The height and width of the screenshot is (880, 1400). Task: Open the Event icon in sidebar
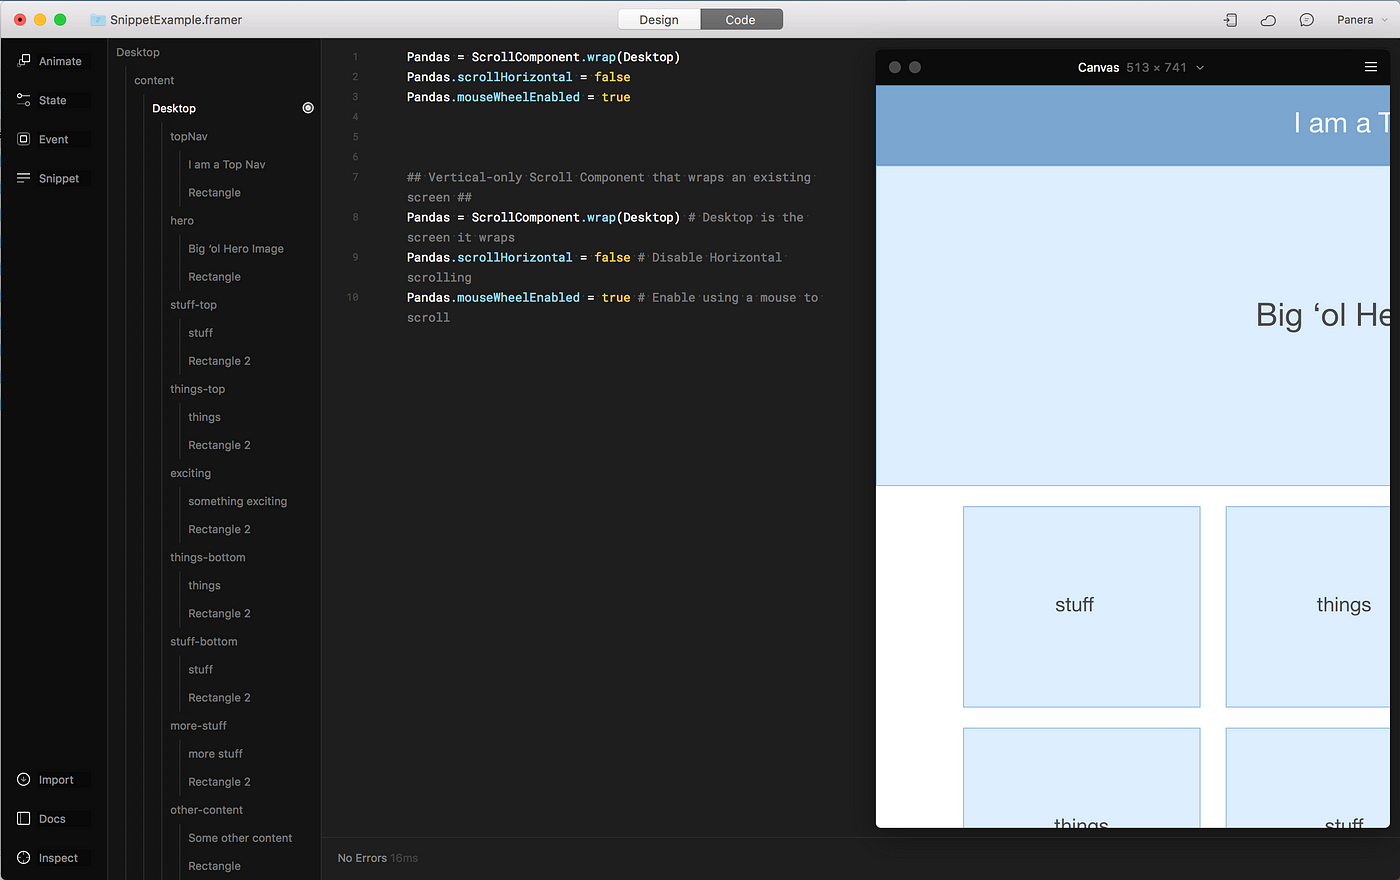pyautogui.click(x=24, y=139)
